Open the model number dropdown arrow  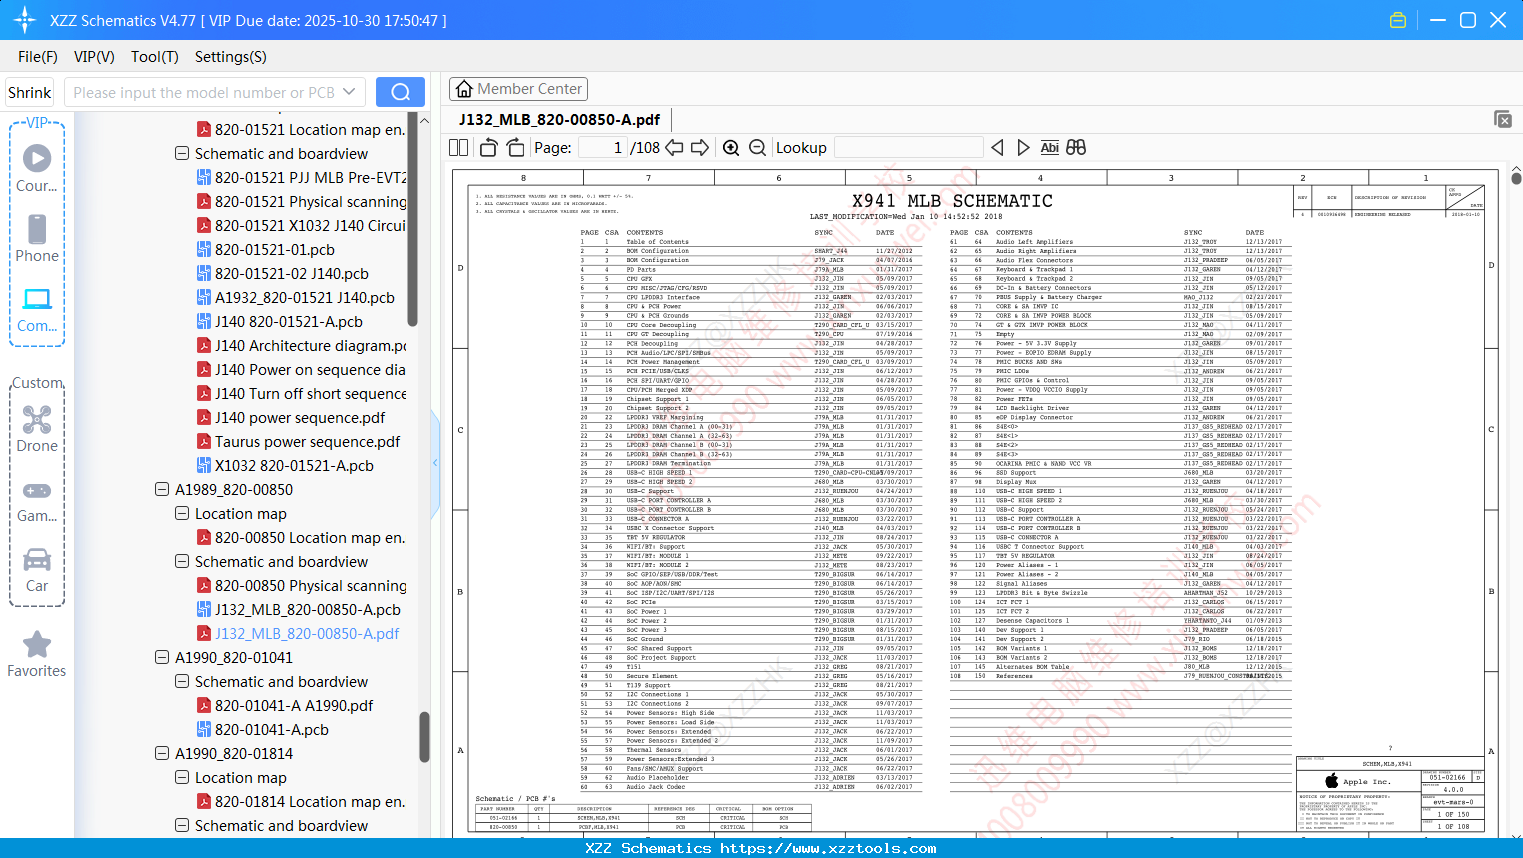(x=349, y=92)
